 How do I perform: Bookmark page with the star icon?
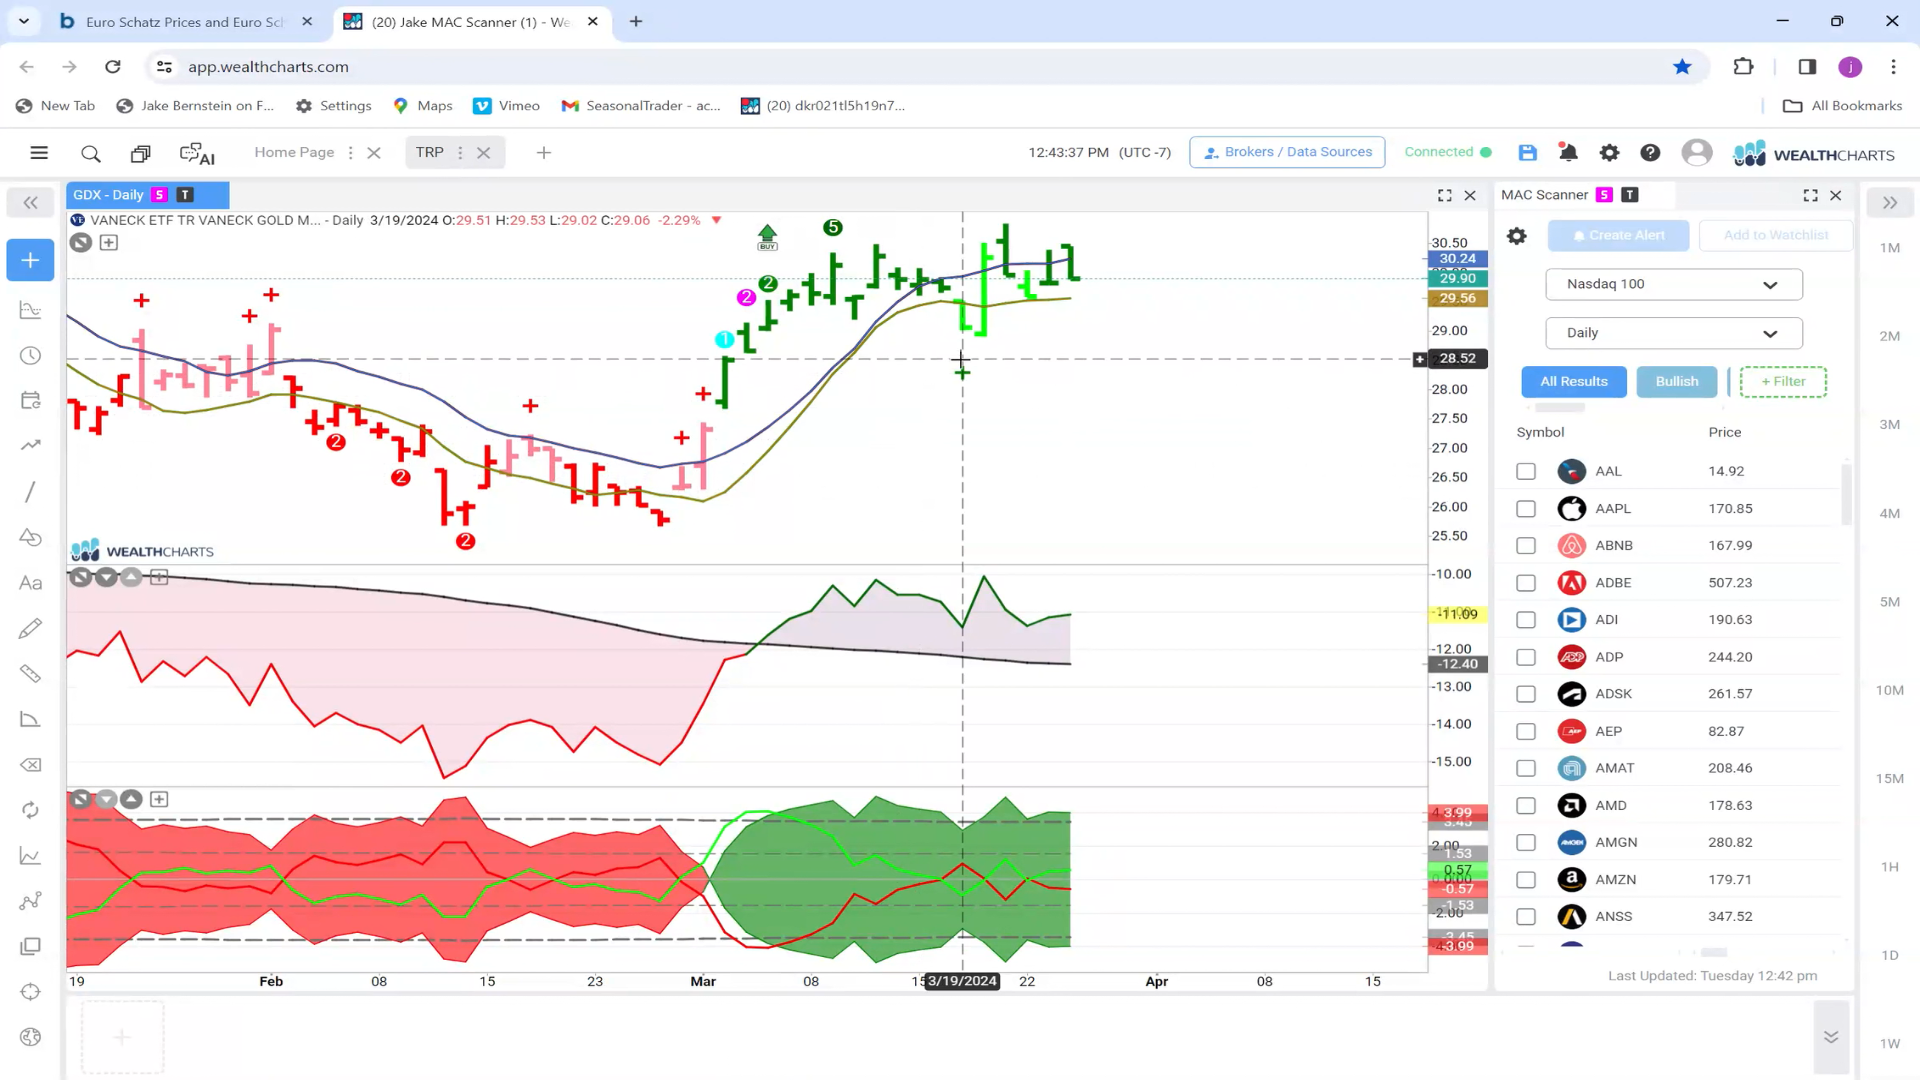pyautogui.click(x=1682, y=67)
